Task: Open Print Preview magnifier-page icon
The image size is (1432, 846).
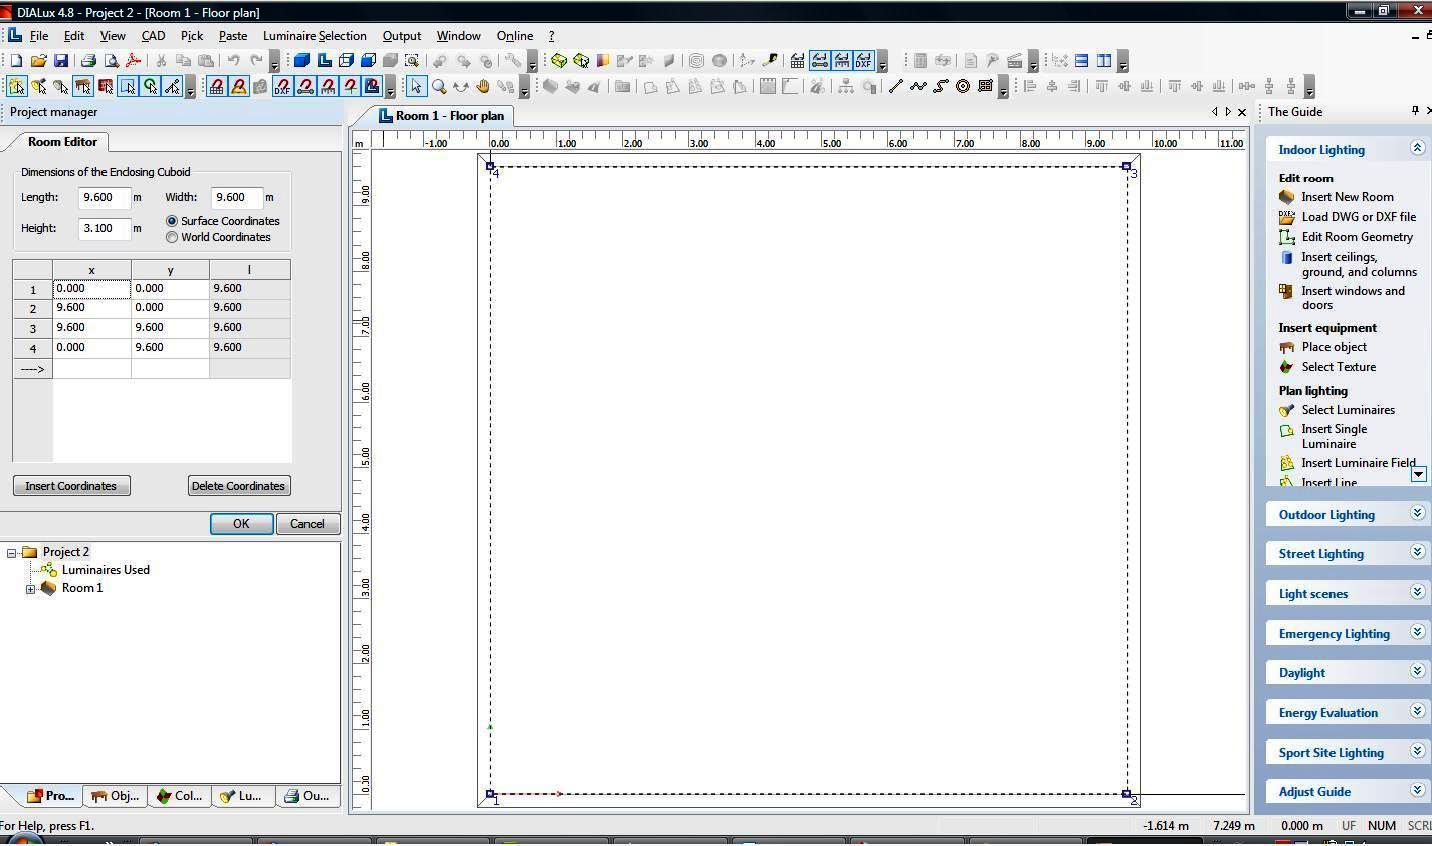Action: pos(111,61)
